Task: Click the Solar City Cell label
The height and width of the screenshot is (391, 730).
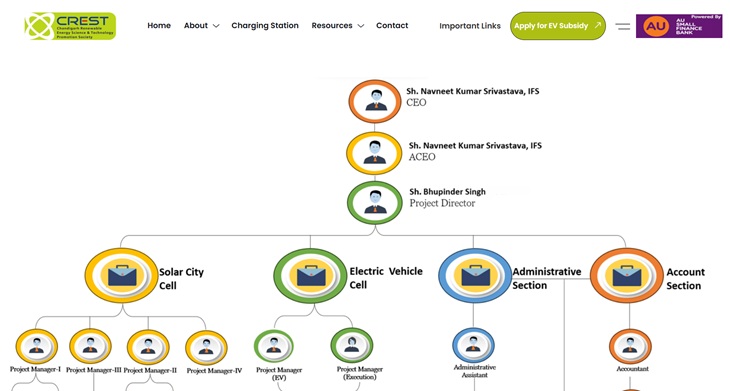Action: (182, 279)
